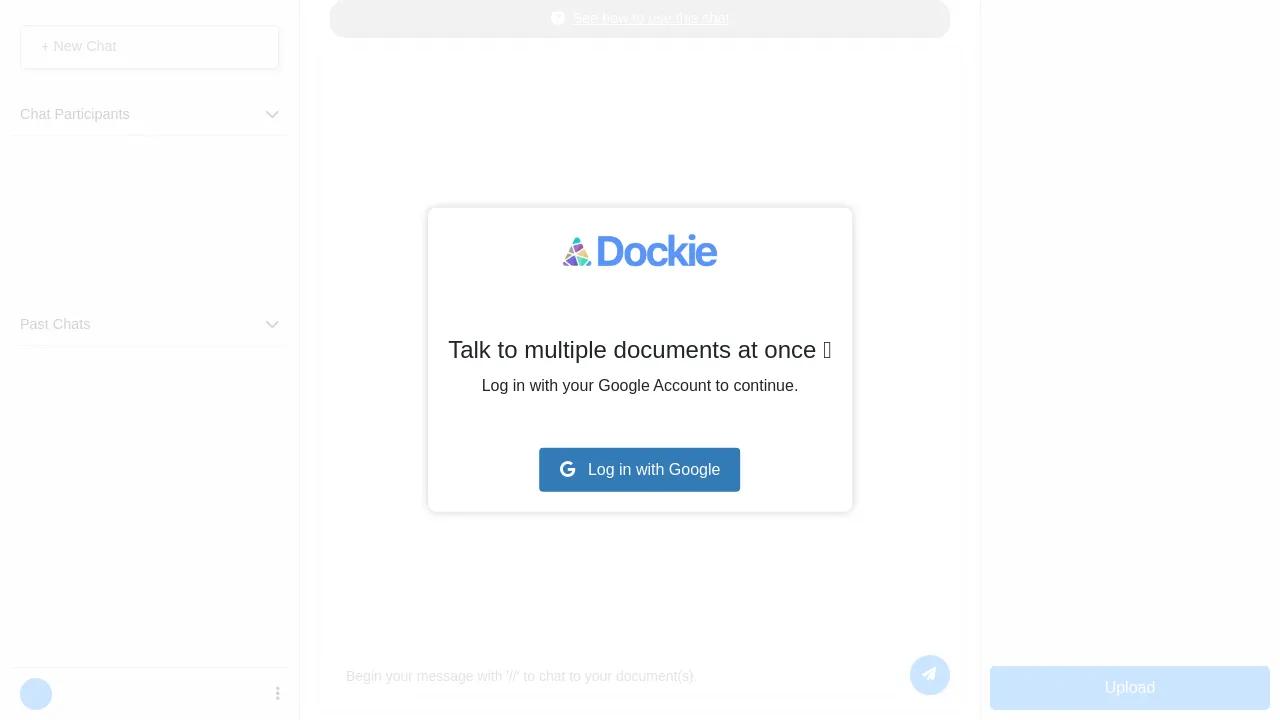Open the vertical three-dots menu in sidebar

click(278, 693)
